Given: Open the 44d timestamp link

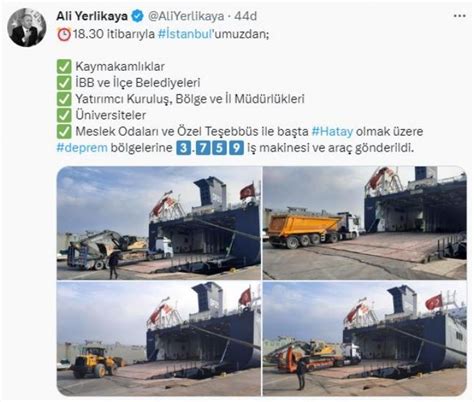Looking at the screenshot, I should pyautogui.click(x=245, y=16).
